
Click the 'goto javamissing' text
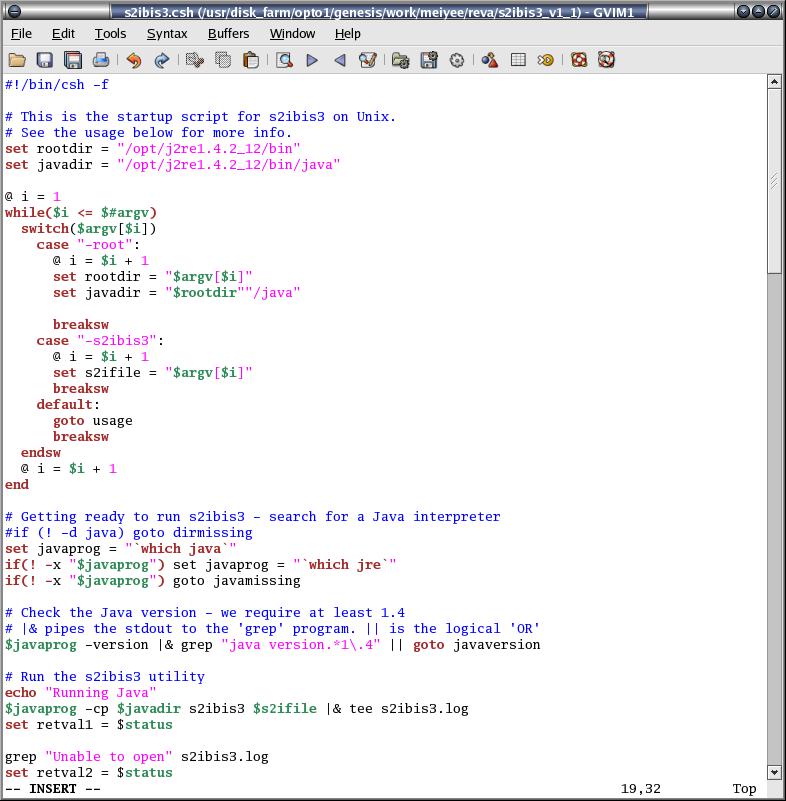point(236,580)
